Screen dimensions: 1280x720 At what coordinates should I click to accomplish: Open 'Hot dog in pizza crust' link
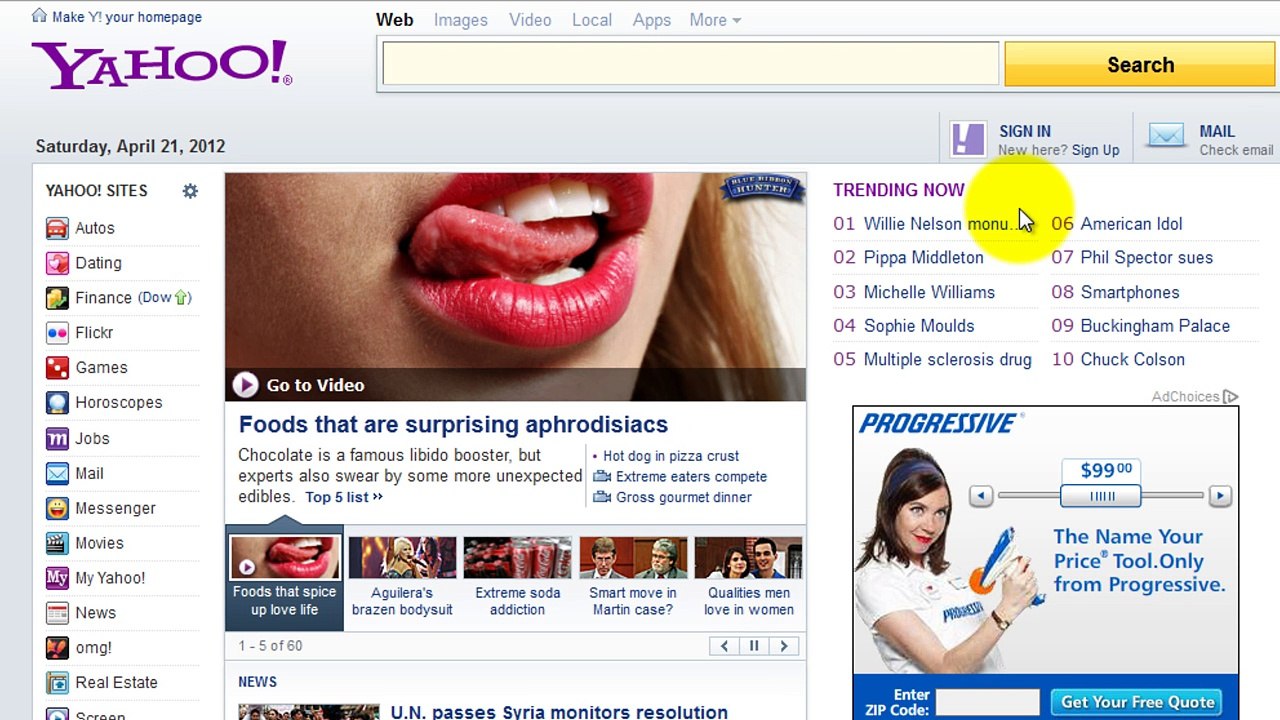tap(671, 456)
